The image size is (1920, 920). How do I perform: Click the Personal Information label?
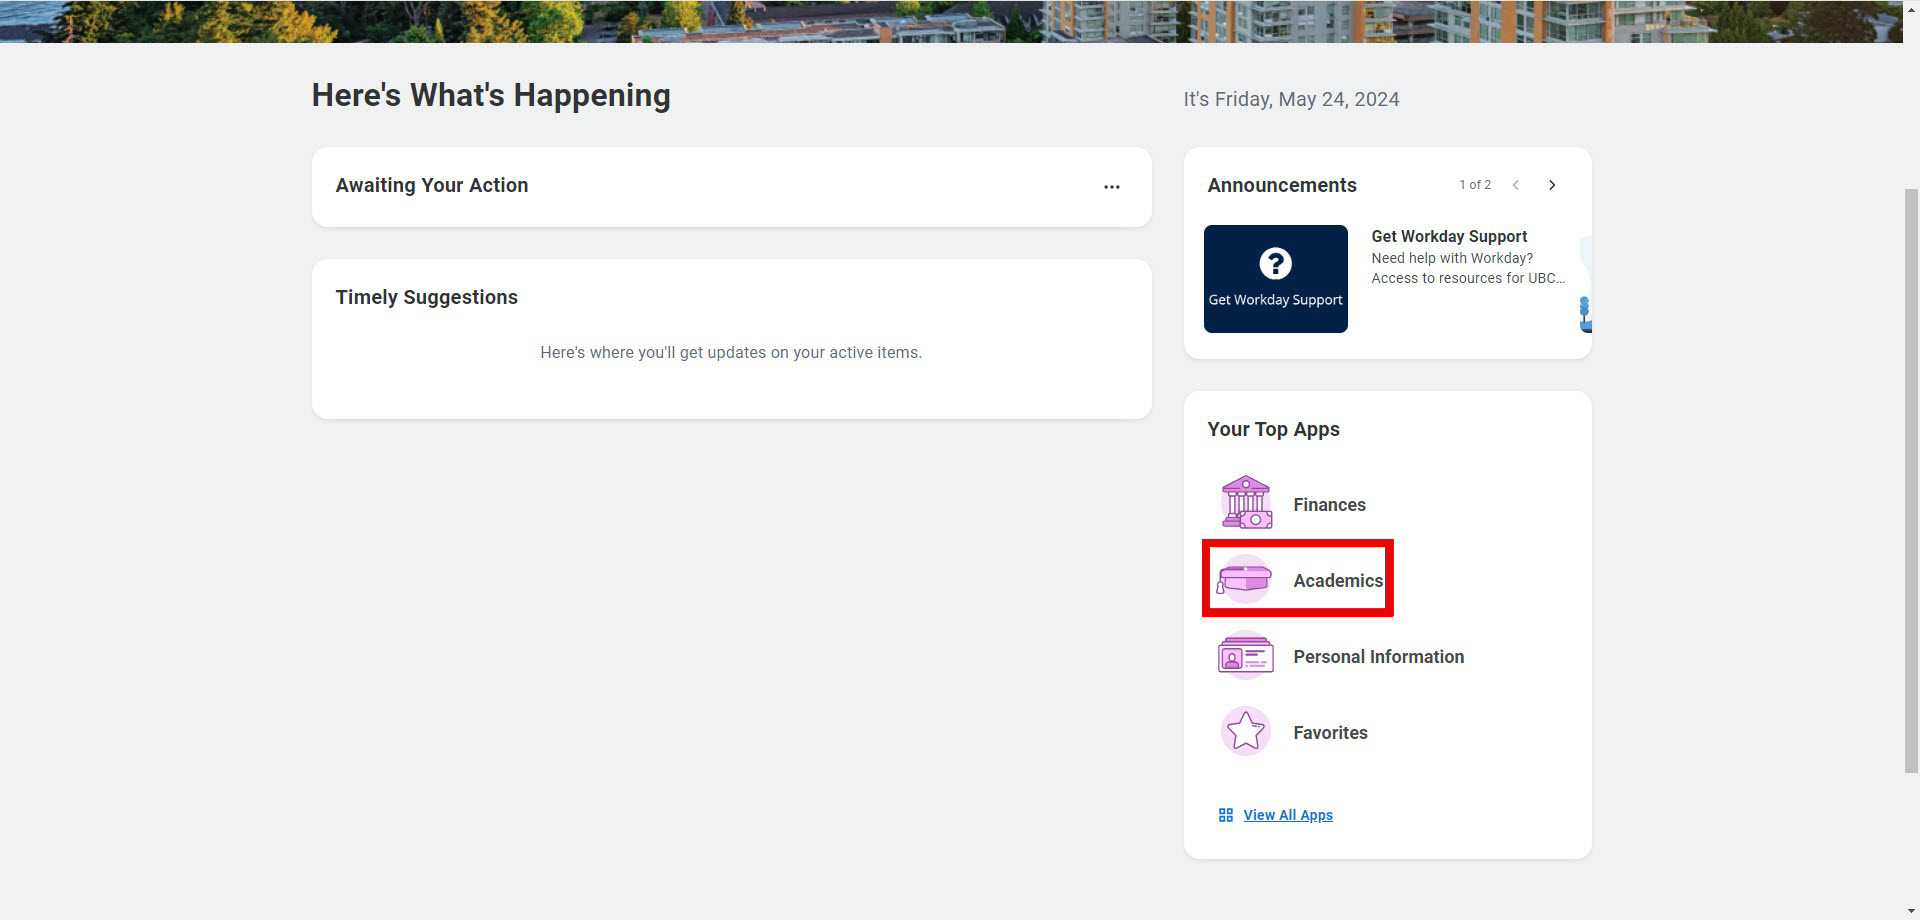tap(1378, 657)
